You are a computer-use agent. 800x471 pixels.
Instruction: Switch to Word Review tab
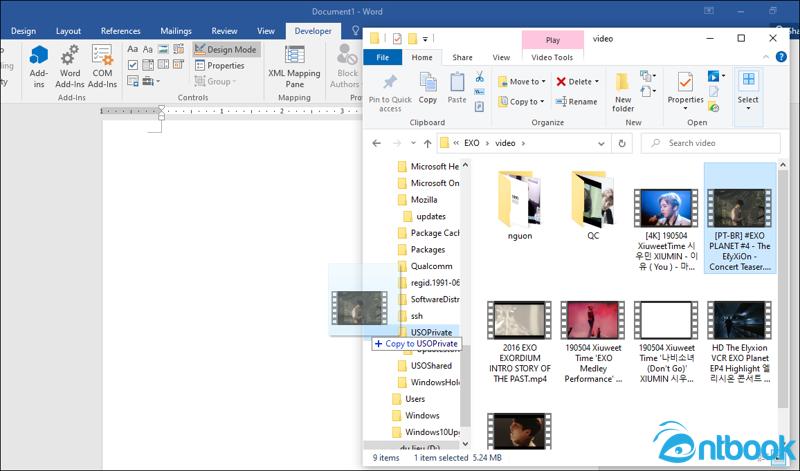pyautogui.click(x=224, y=31)
